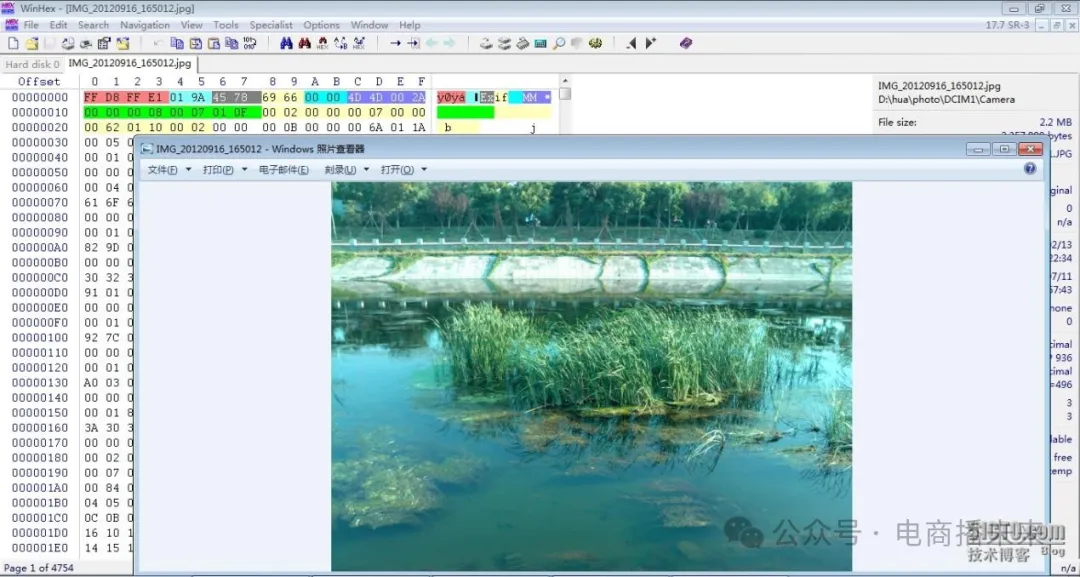Expand the 打印(P) dropdown menu

(x=223, y=170)
